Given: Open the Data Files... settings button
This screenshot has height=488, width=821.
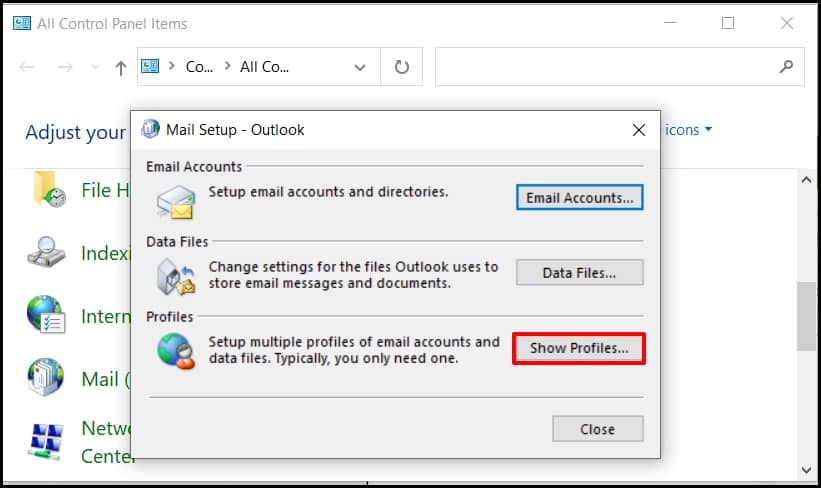Looking at the screenshot, I should tap(580, 272).
